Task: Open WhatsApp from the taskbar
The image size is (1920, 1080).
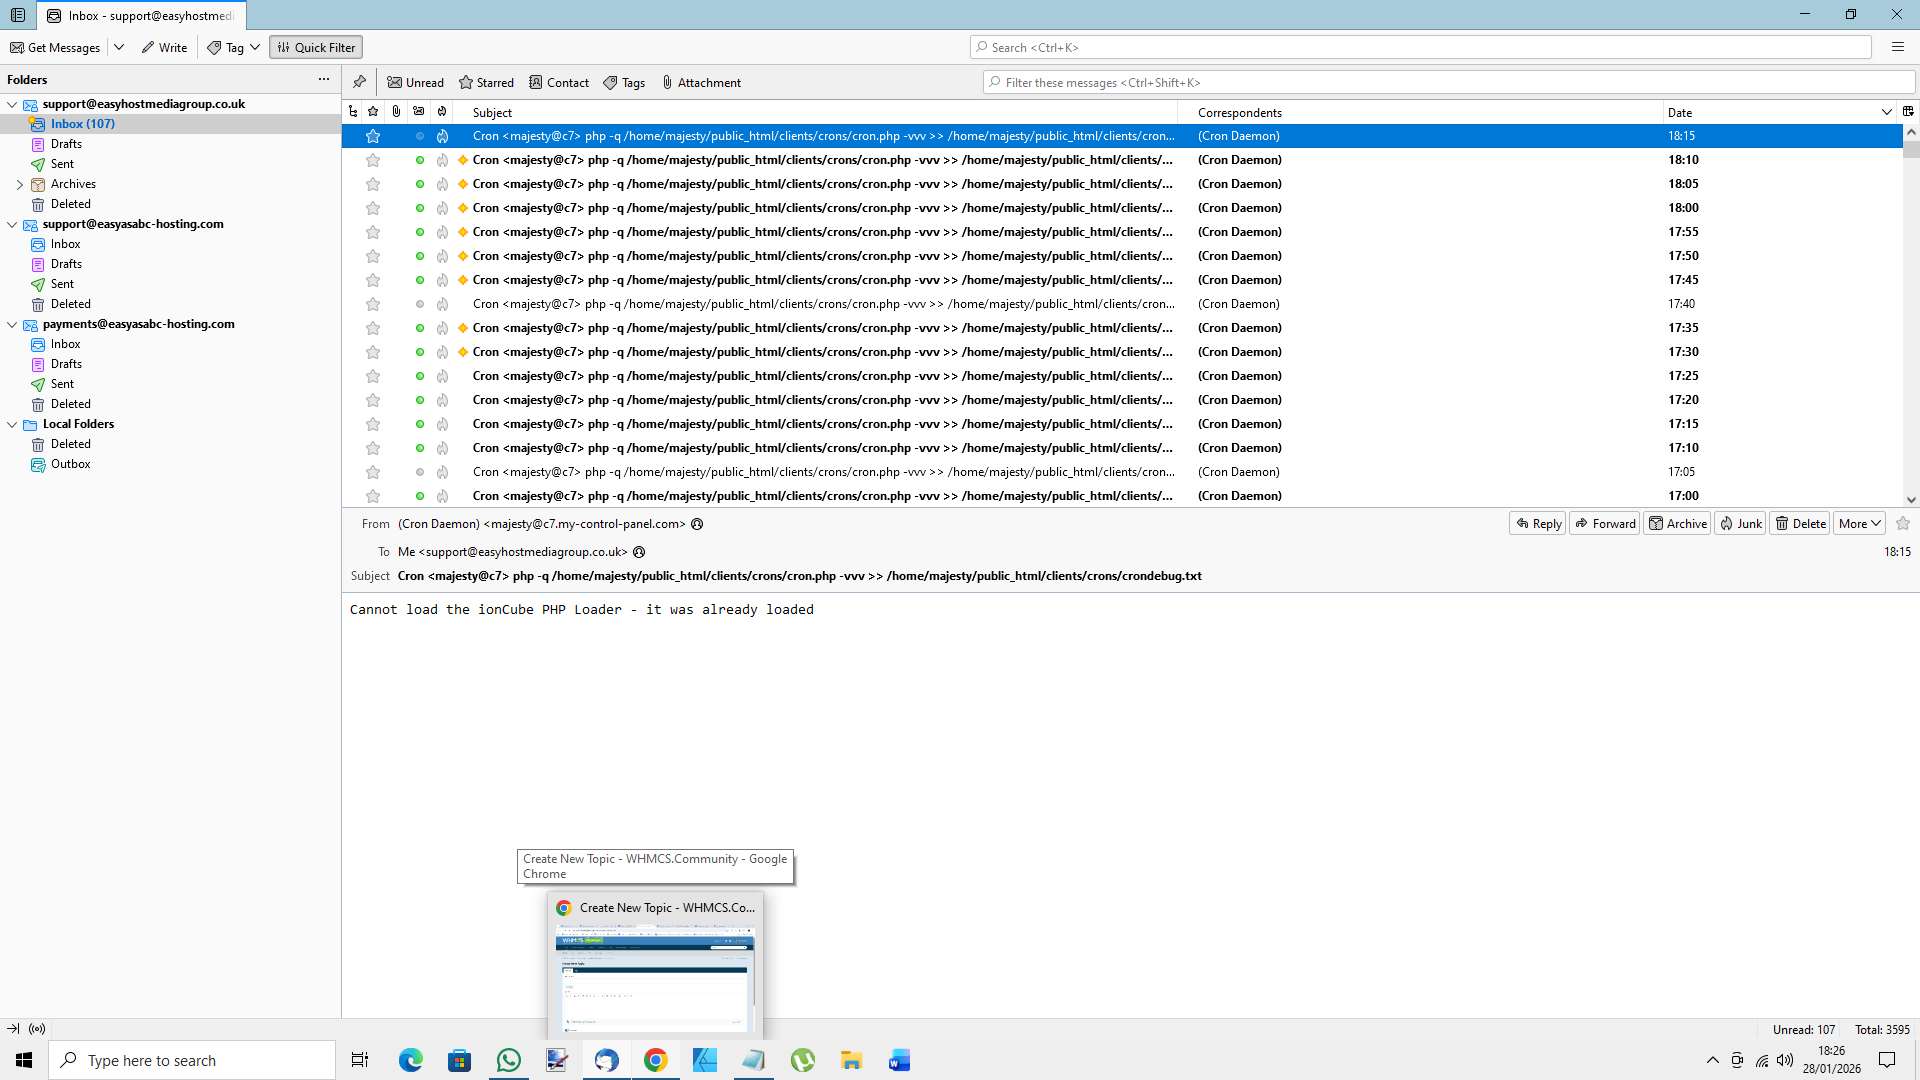Action: pyautogui.click(x=508, y=1060)
